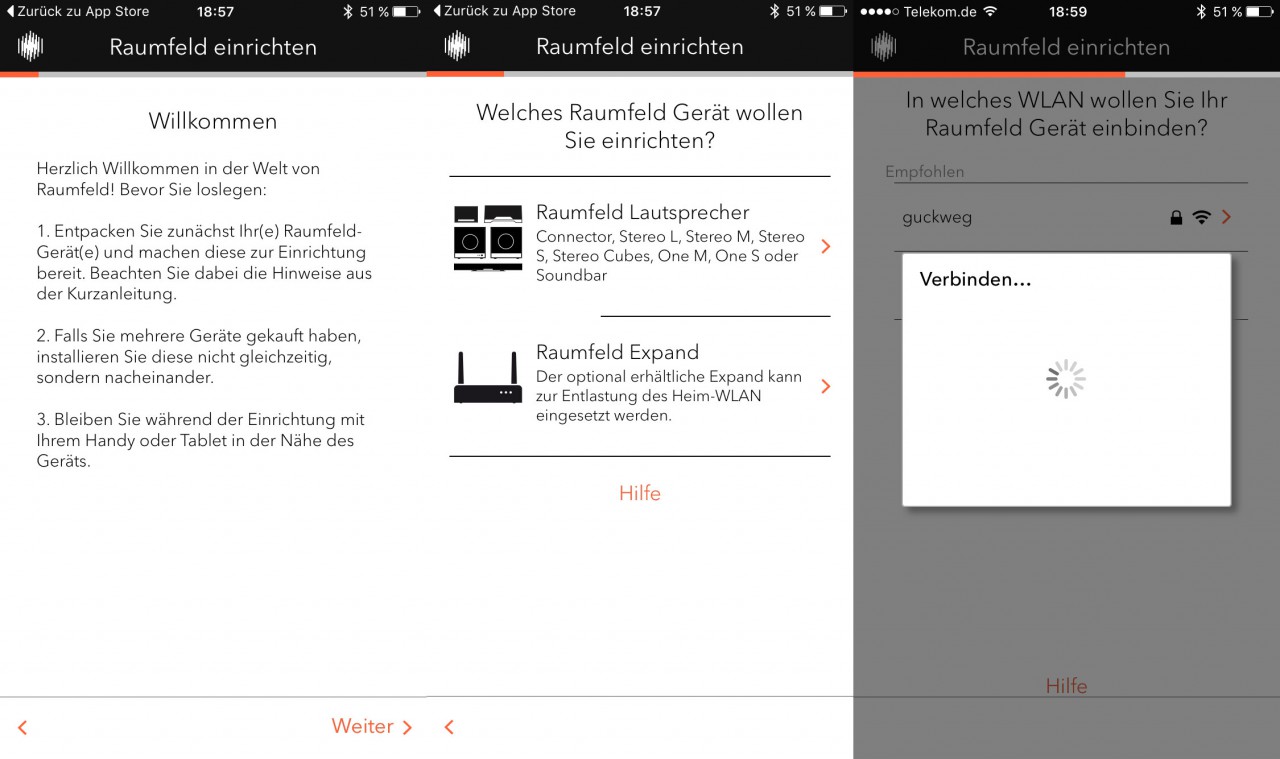Tap Bluetooth icon on third screen status bar
Screen dimensions: 1280x759
click(1201, 11)
